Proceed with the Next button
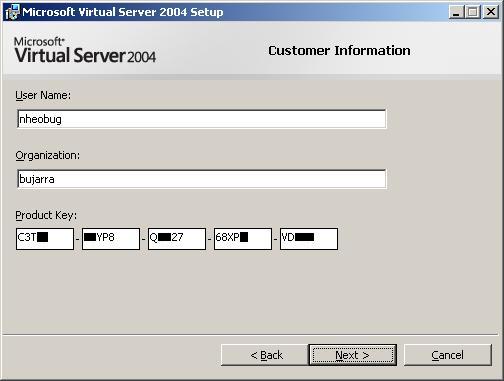The height and width of the screenshot is (381, 504). [353, 355]
